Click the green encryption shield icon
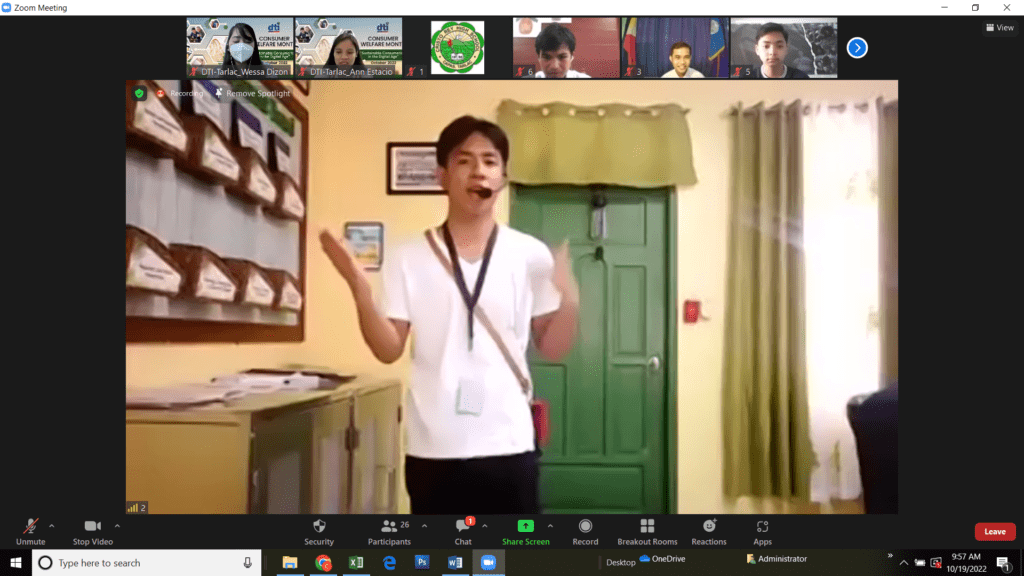Viewport: 1024px width, 576px height. click(140, 93)
